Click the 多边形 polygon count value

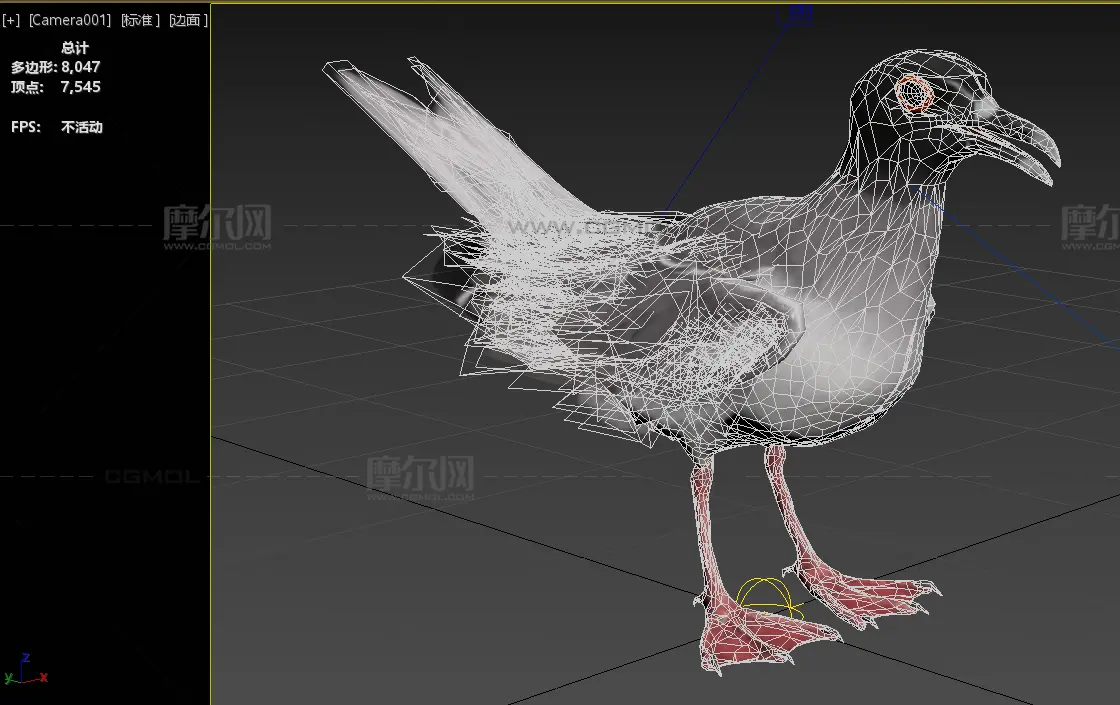(81, 67)
